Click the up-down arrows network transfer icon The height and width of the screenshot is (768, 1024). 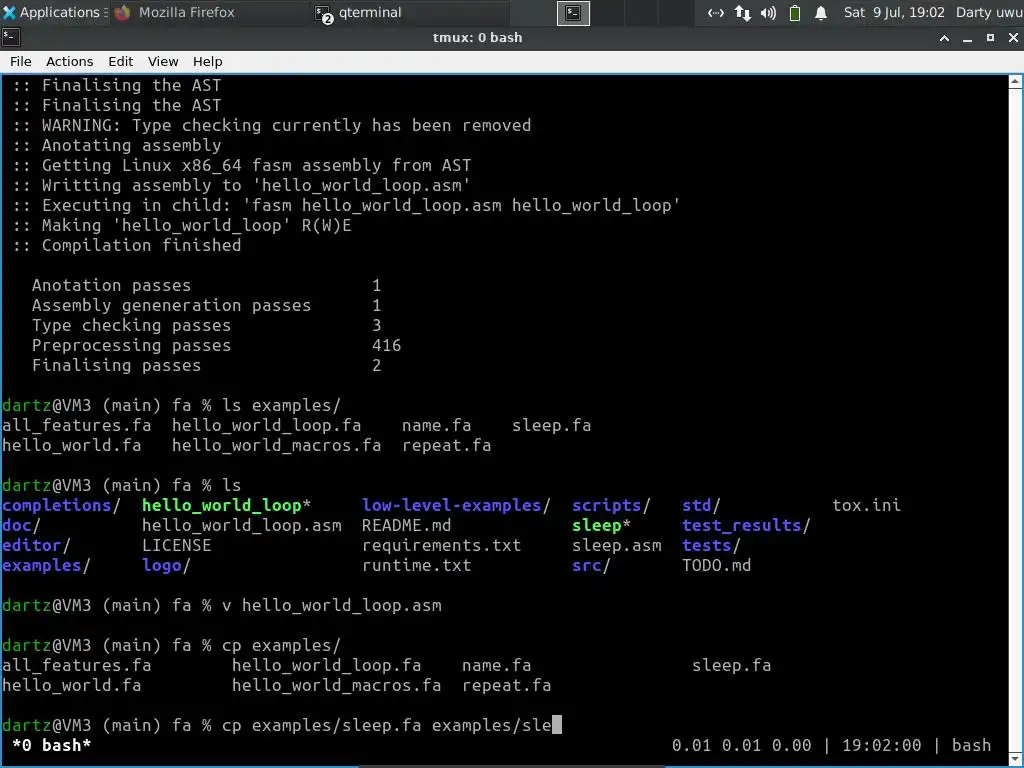pyautogui.click(x=743, y=13)
